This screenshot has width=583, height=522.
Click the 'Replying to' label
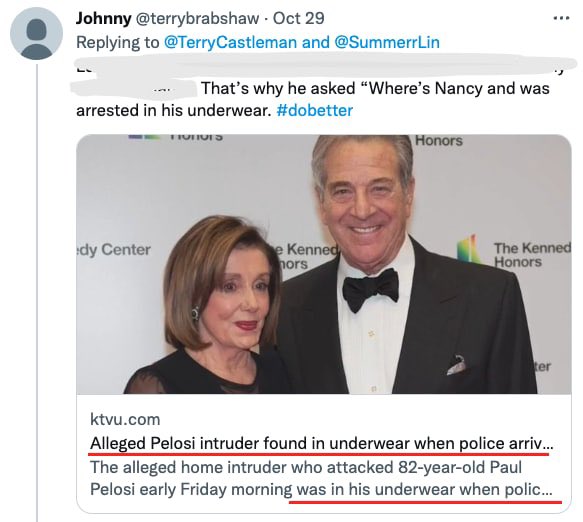[117, 42]
